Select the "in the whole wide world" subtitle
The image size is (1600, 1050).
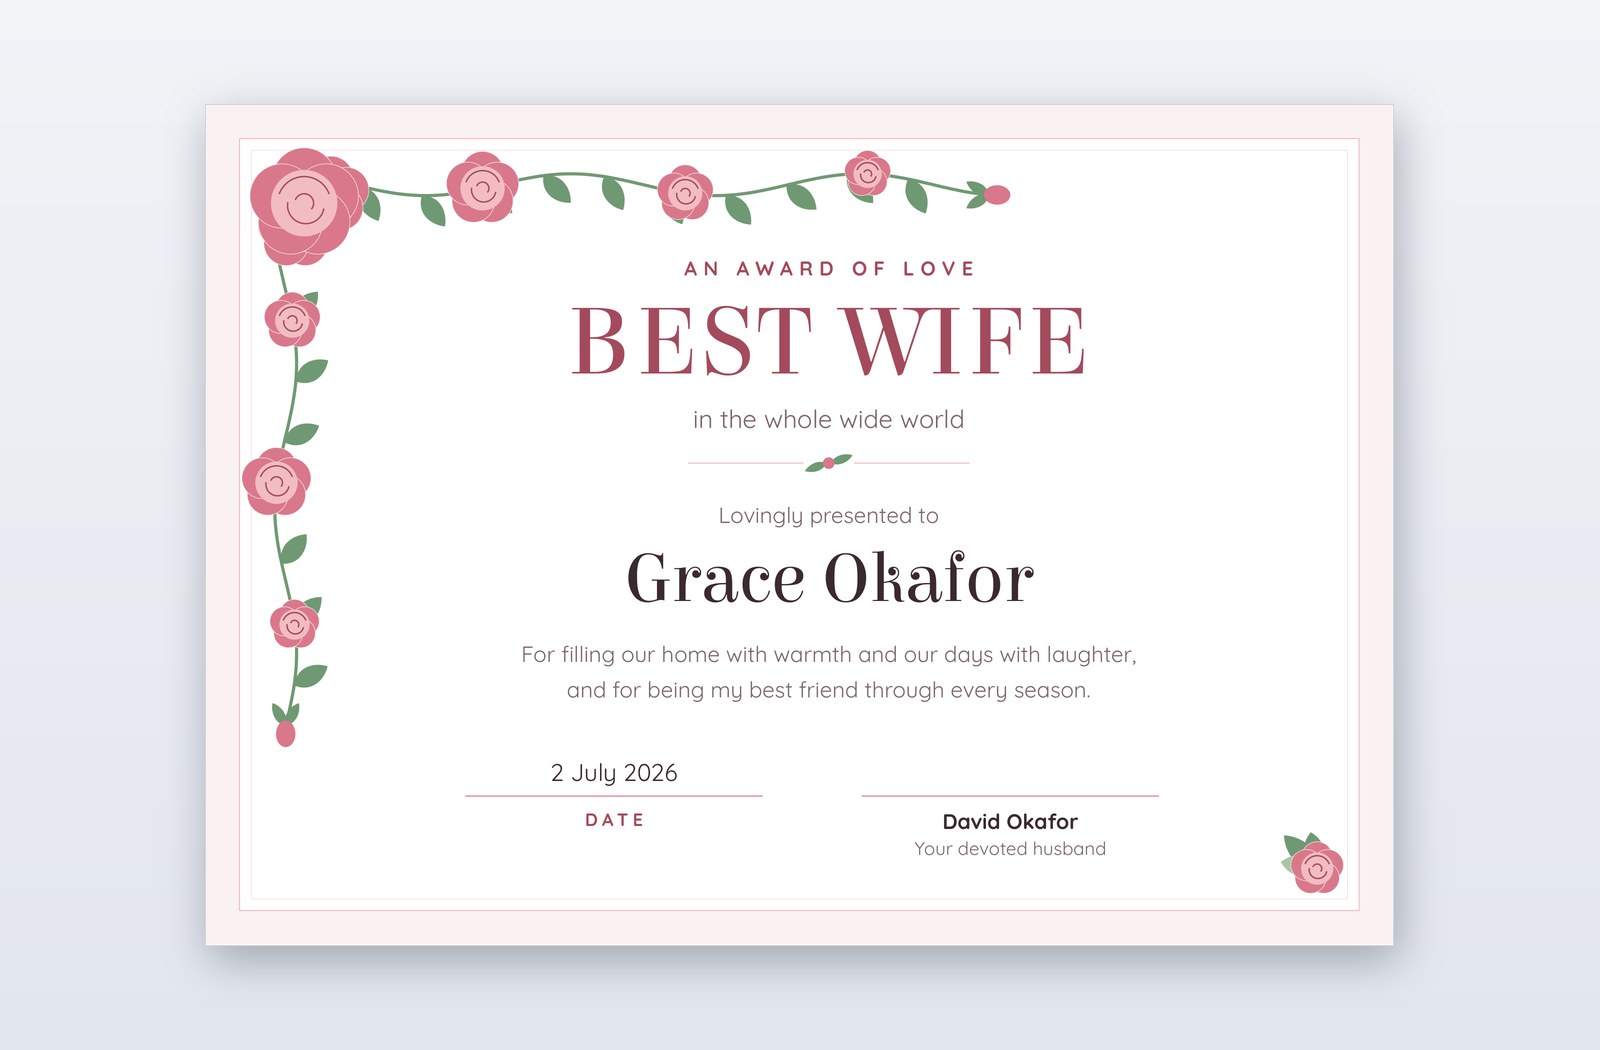coord(829,420)
